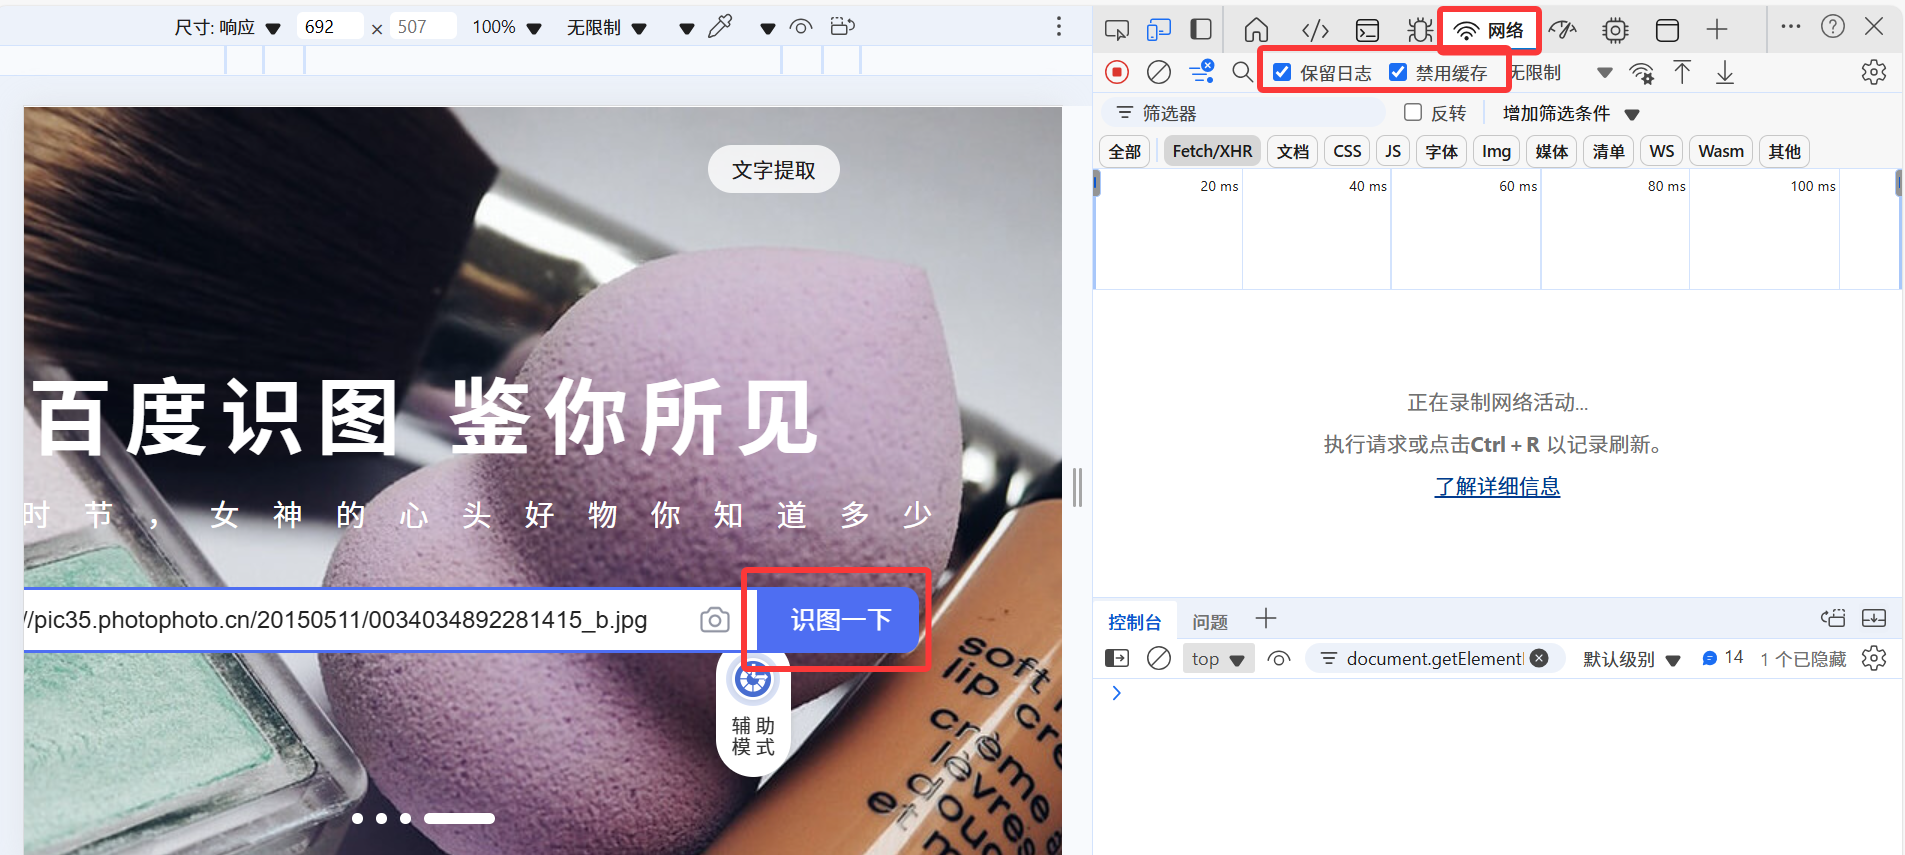This screenshot has width=1905, height=855.
Task: Open the DevTools Welcome home tab
Action: point(1256,30)
